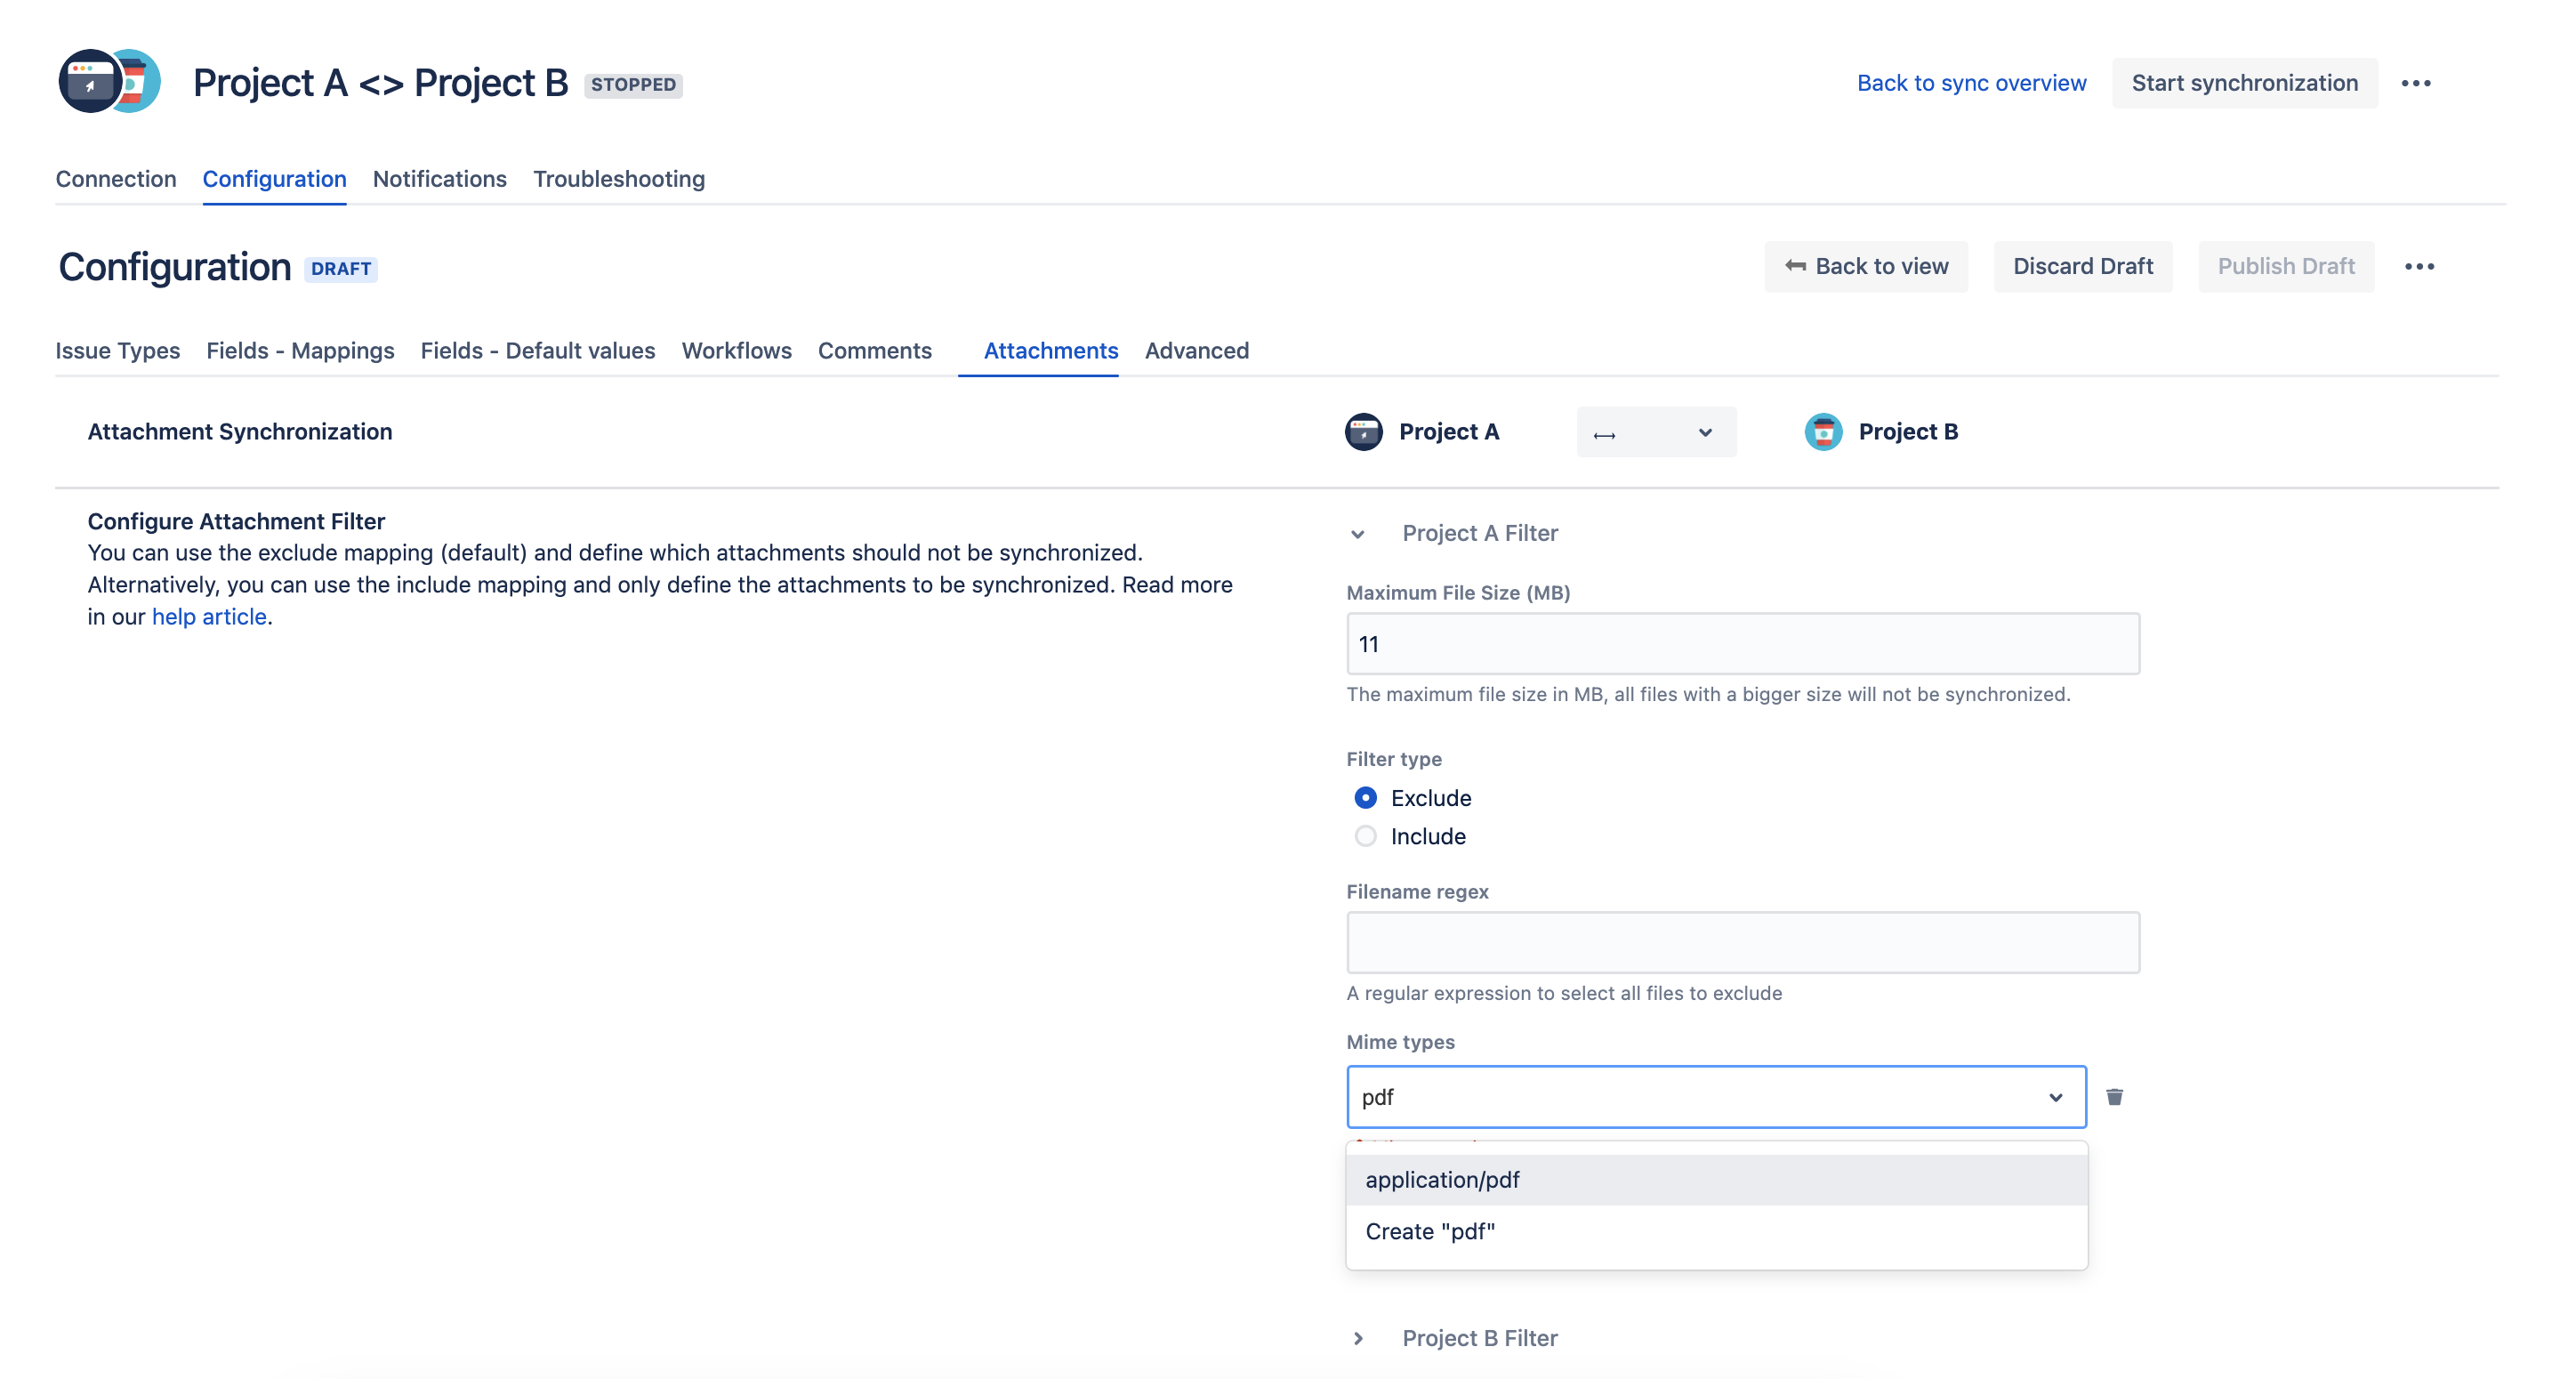2576x1379 pixels.
Task: Open the Troubleshooting tab
Action: click(x=618, y=179)
